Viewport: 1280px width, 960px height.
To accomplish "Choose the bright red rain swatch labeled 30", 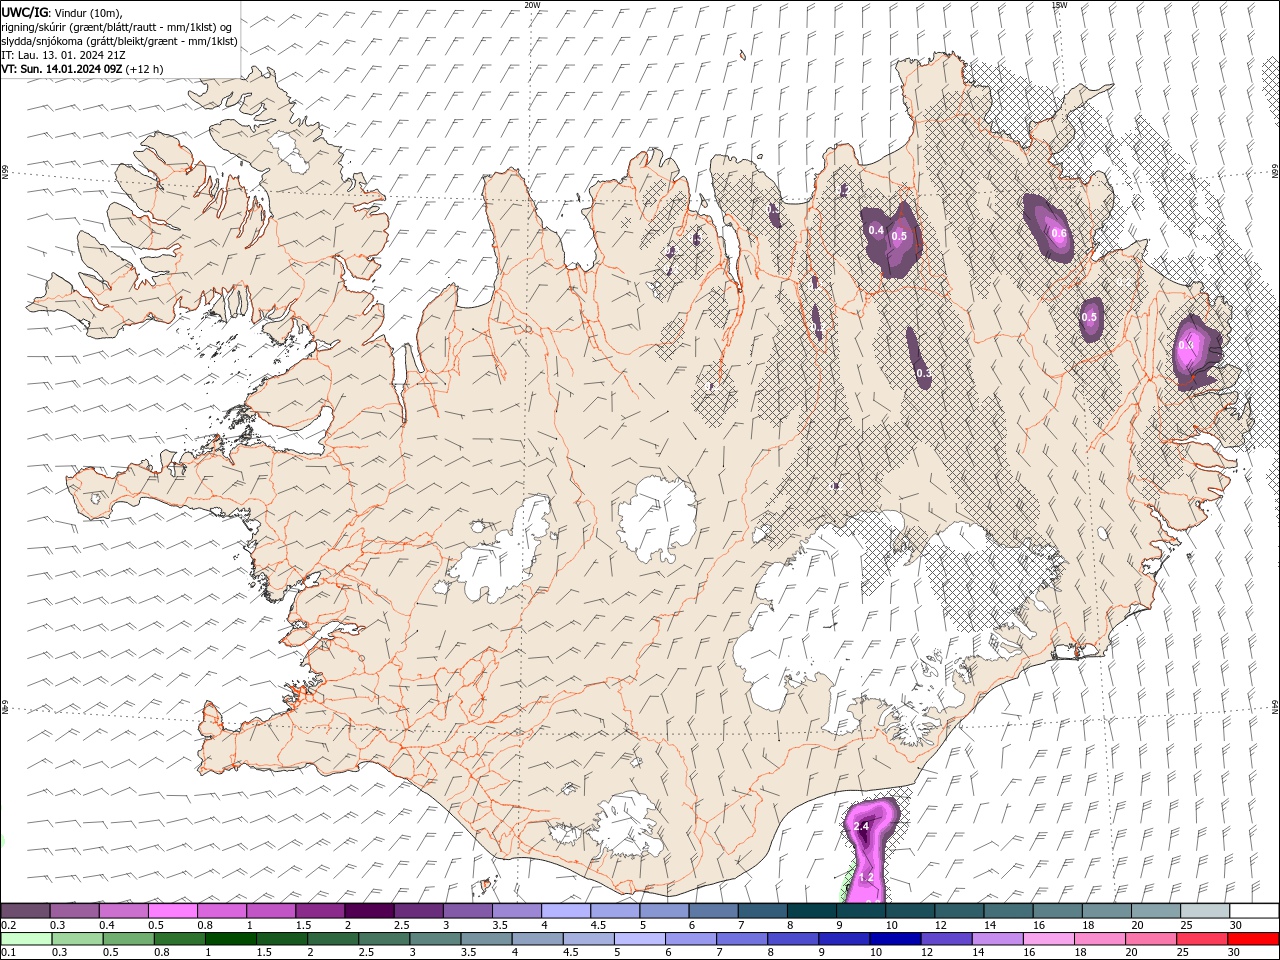I will tap(1252, 939).
